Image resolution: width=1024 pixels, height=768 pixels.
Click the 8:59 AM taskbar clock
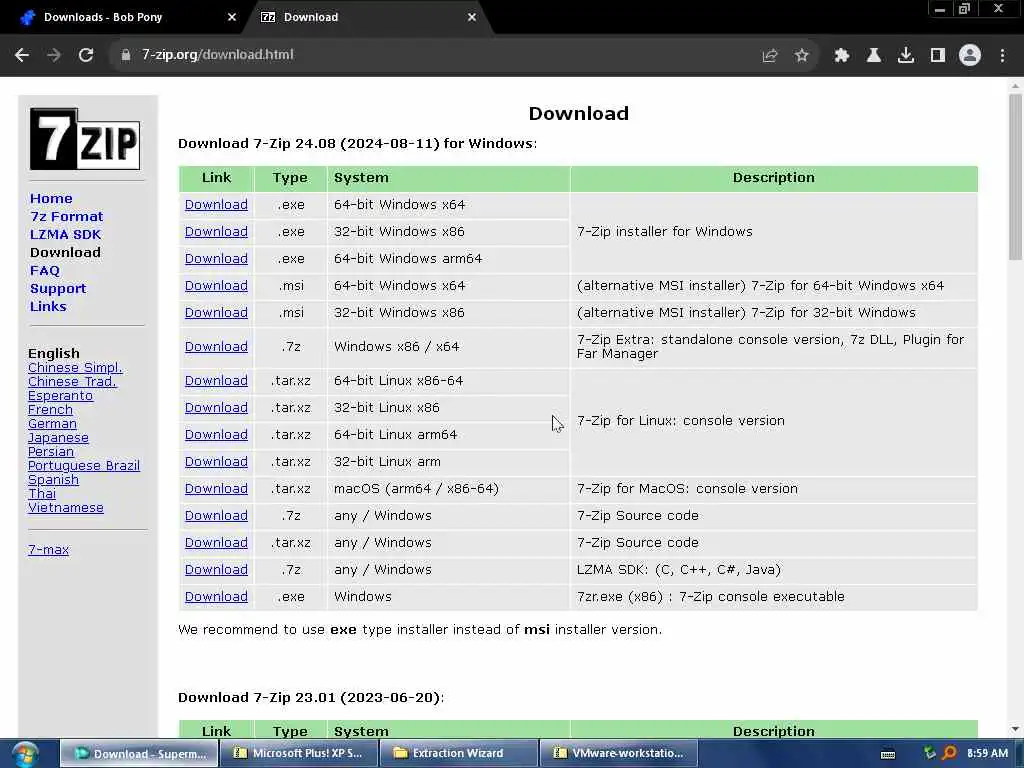click(987, 754)
